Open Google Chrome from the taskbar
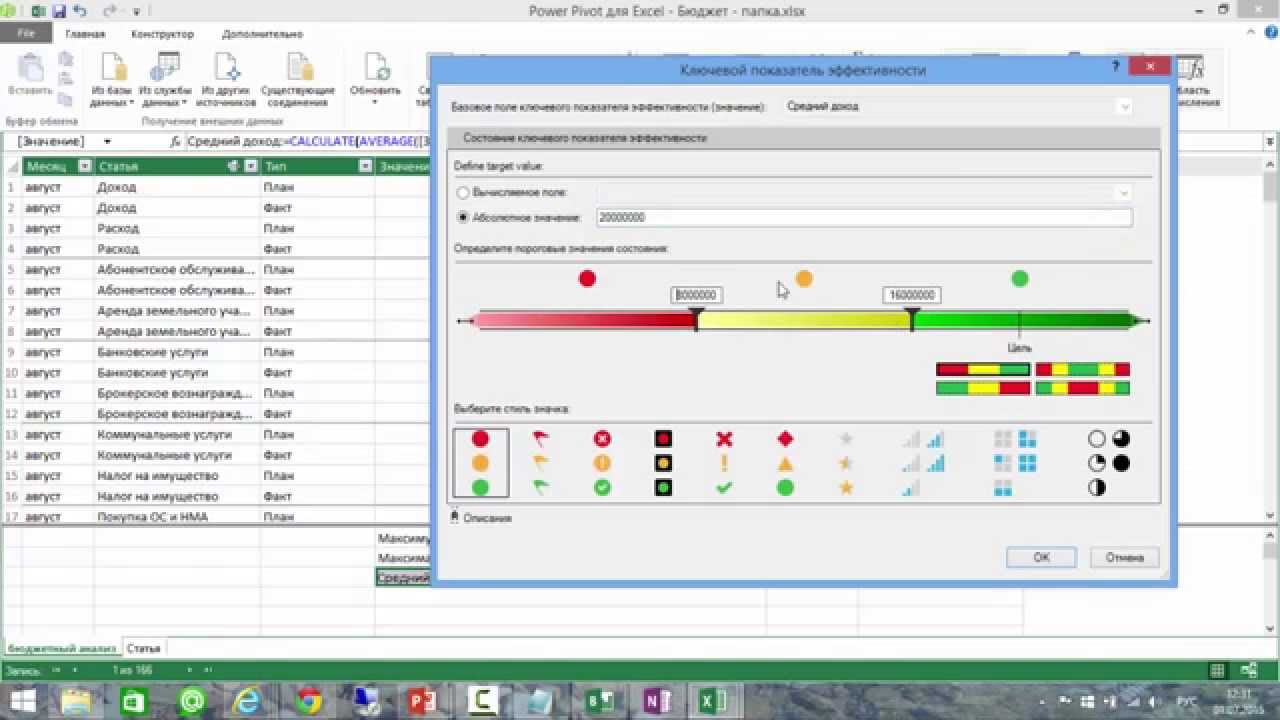The image size is (1280, 720). 308,702
